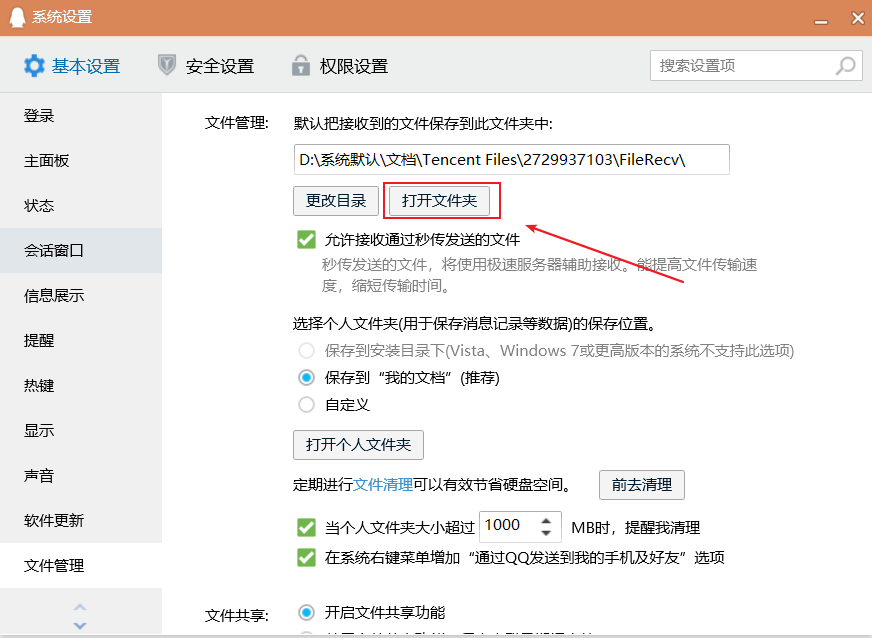Click the 1000 MB size field

(x=520, y=526)
